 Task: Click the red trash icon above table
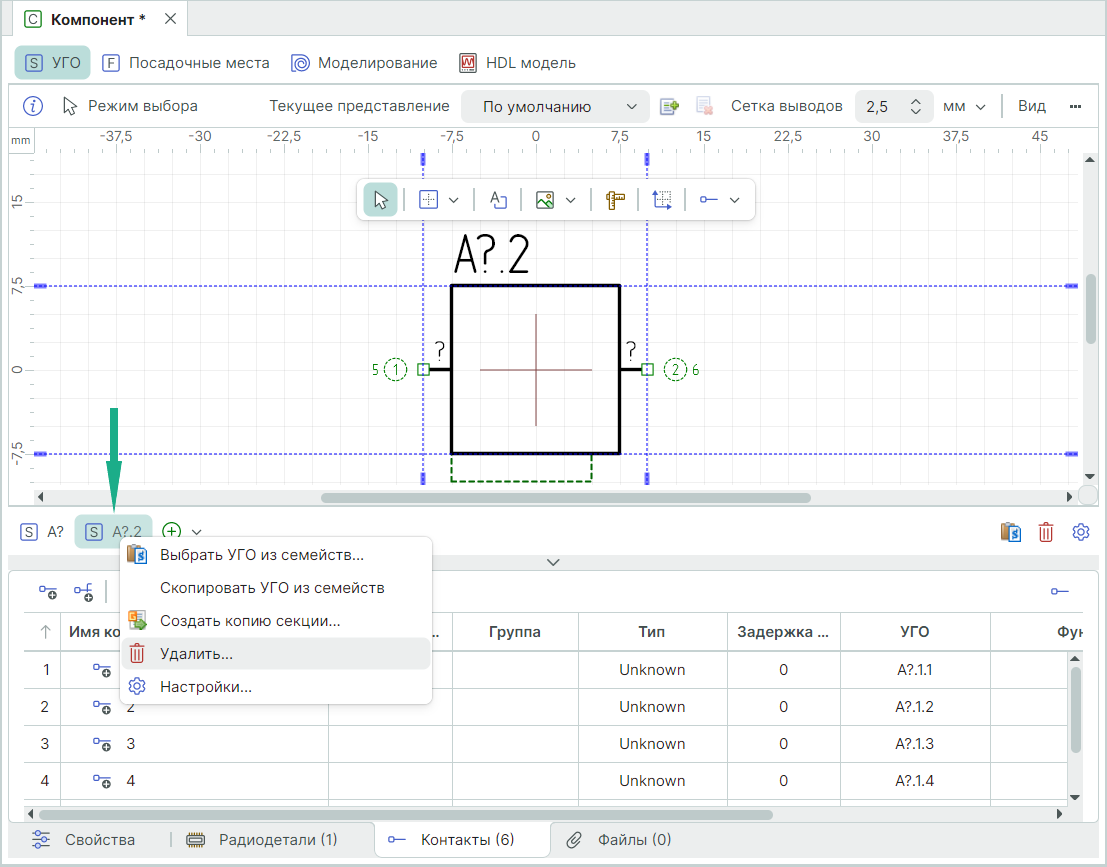coord(1045,532)
